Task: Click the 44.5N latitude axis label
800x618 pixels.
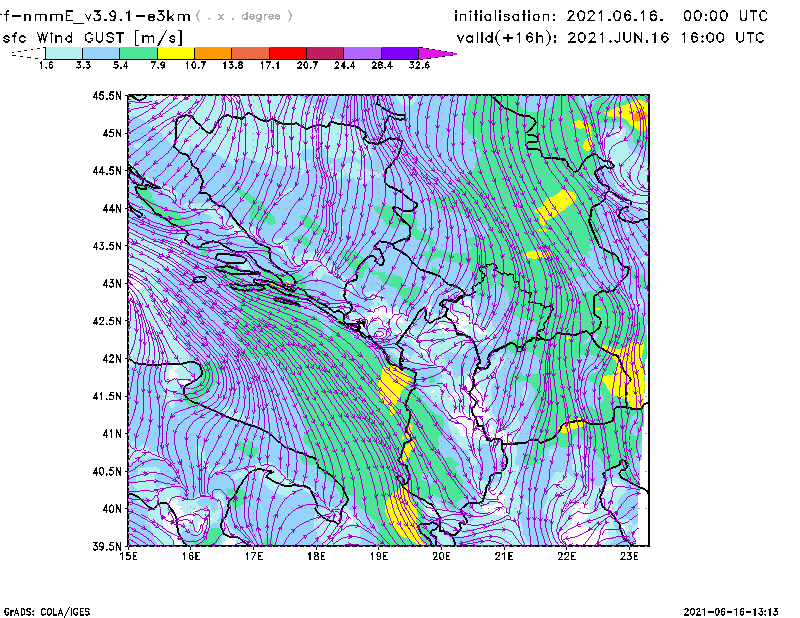Action: [x=107, y=170]
